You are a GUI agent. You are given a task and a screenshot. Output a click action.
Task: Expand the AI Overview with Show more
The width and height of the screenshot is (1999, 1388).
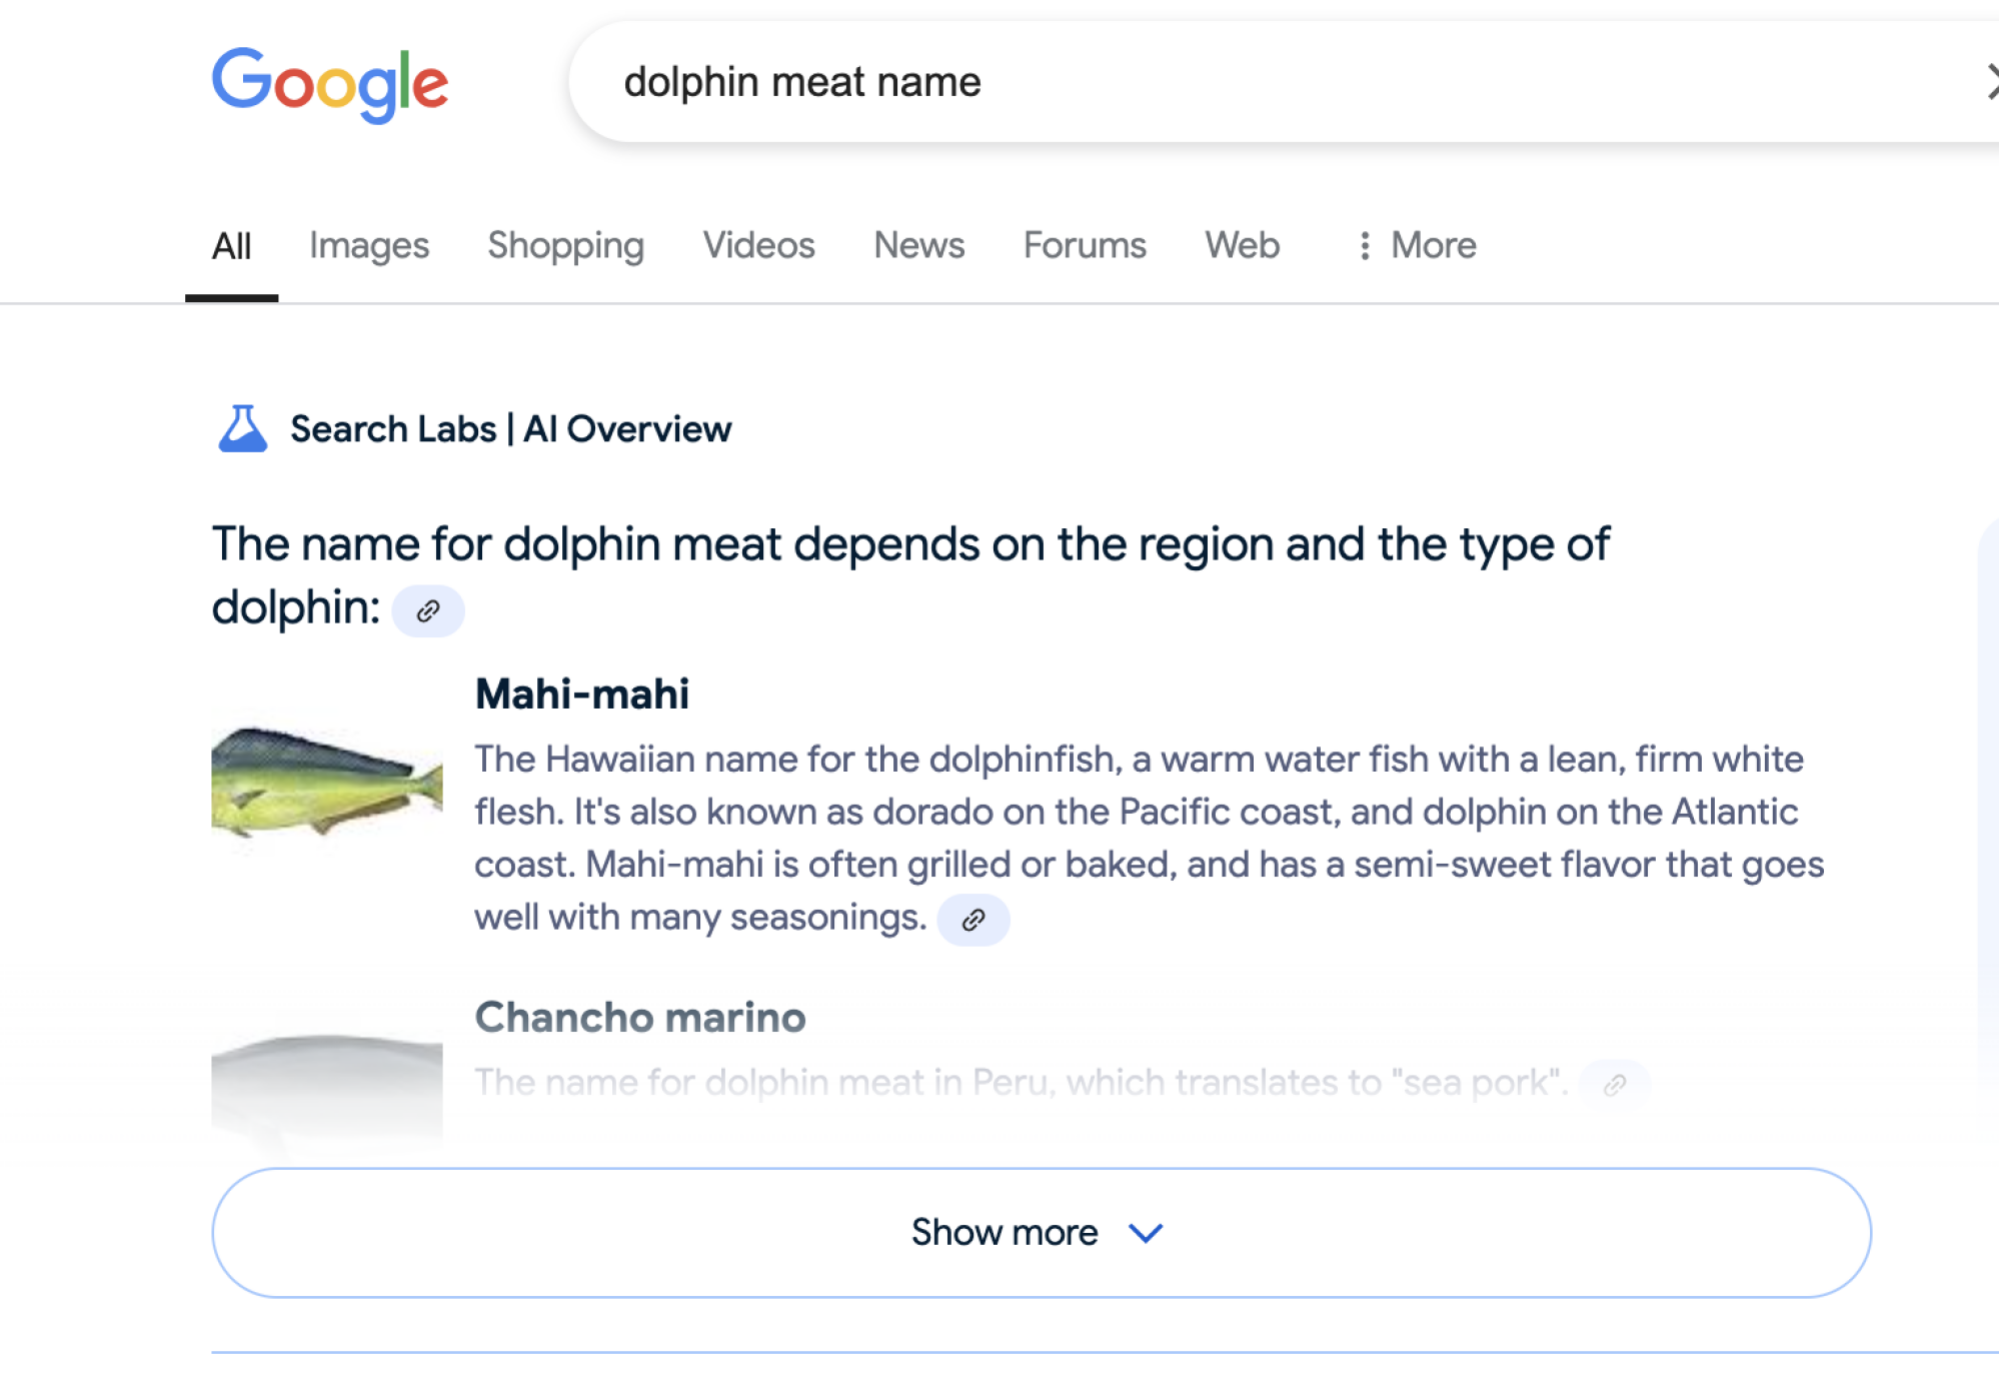pos(1003,1232)
